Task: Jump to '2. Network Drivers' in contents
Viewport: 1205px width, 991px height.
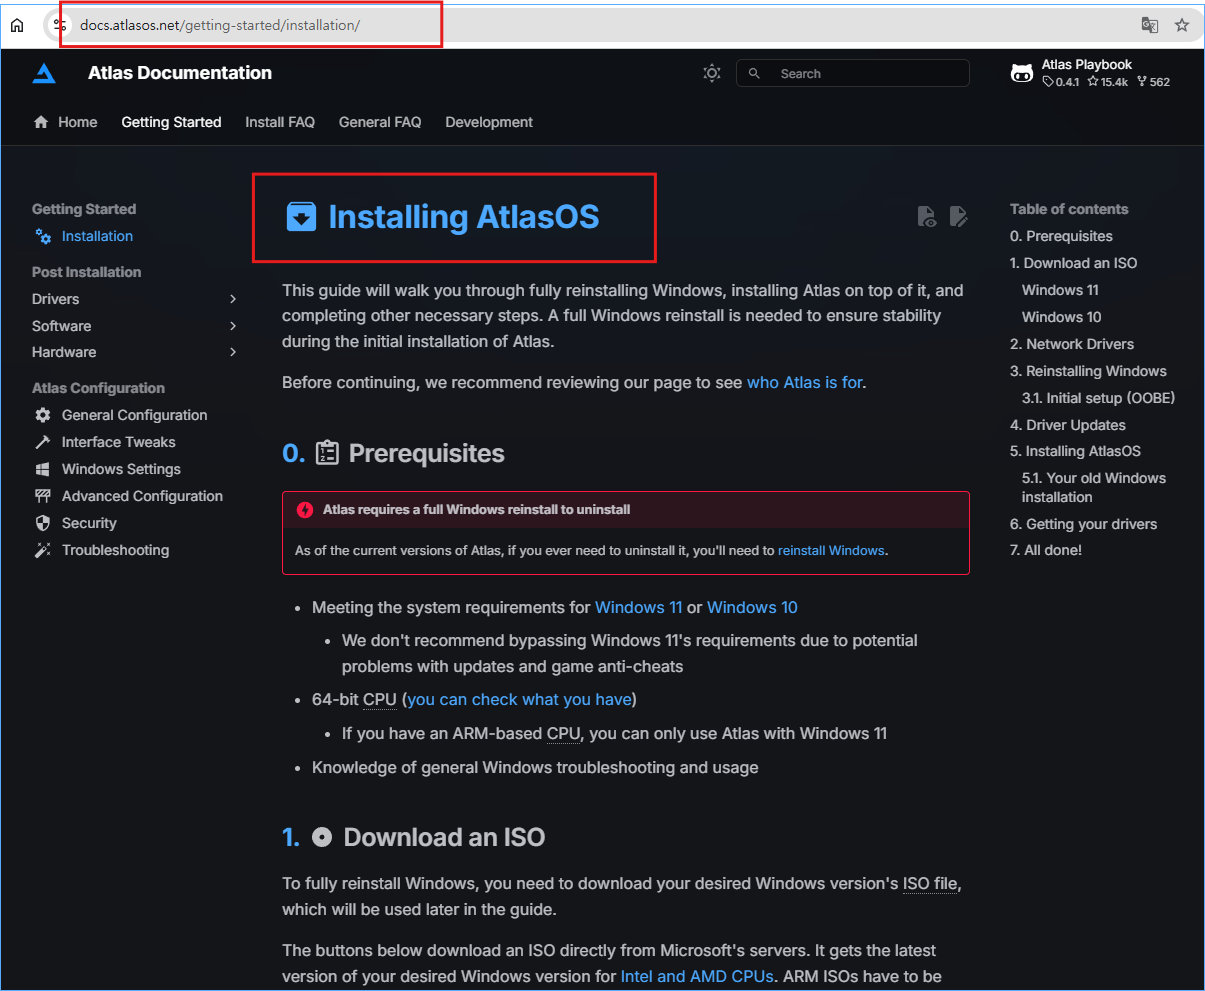Action: click(1072, 344)
